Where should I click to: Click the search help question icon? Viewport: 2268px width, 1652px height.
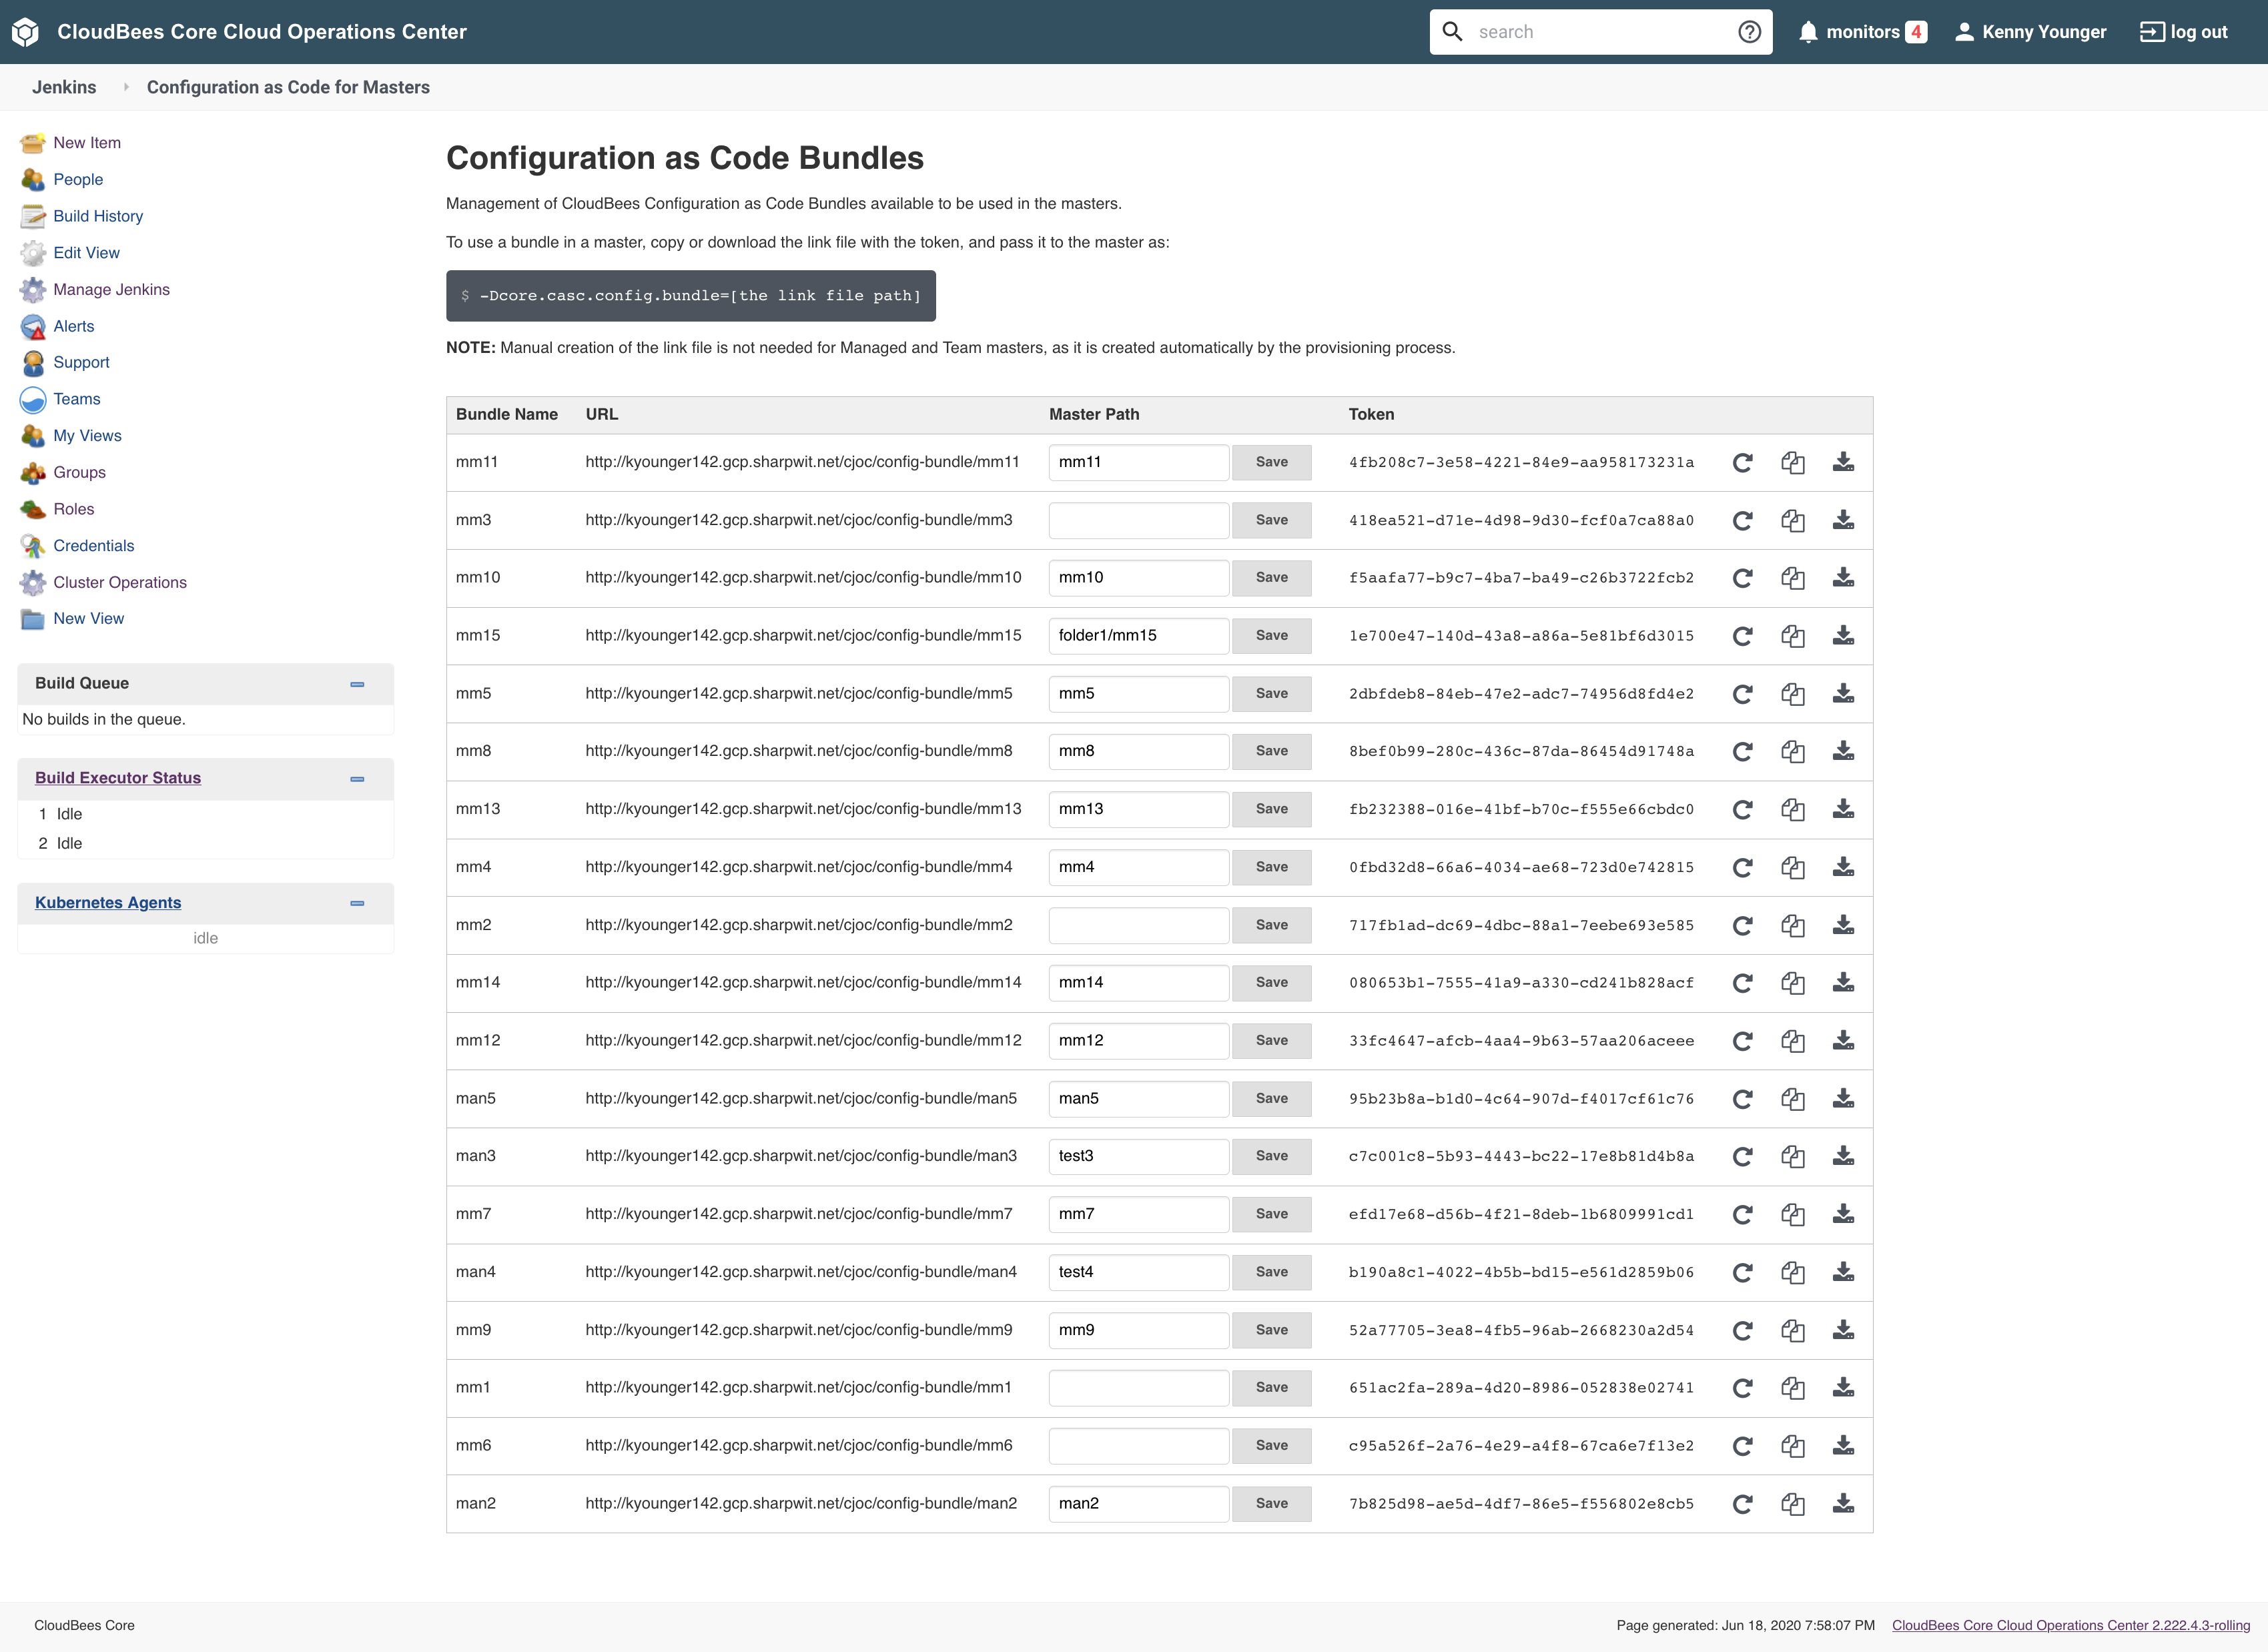(1749, 32)
